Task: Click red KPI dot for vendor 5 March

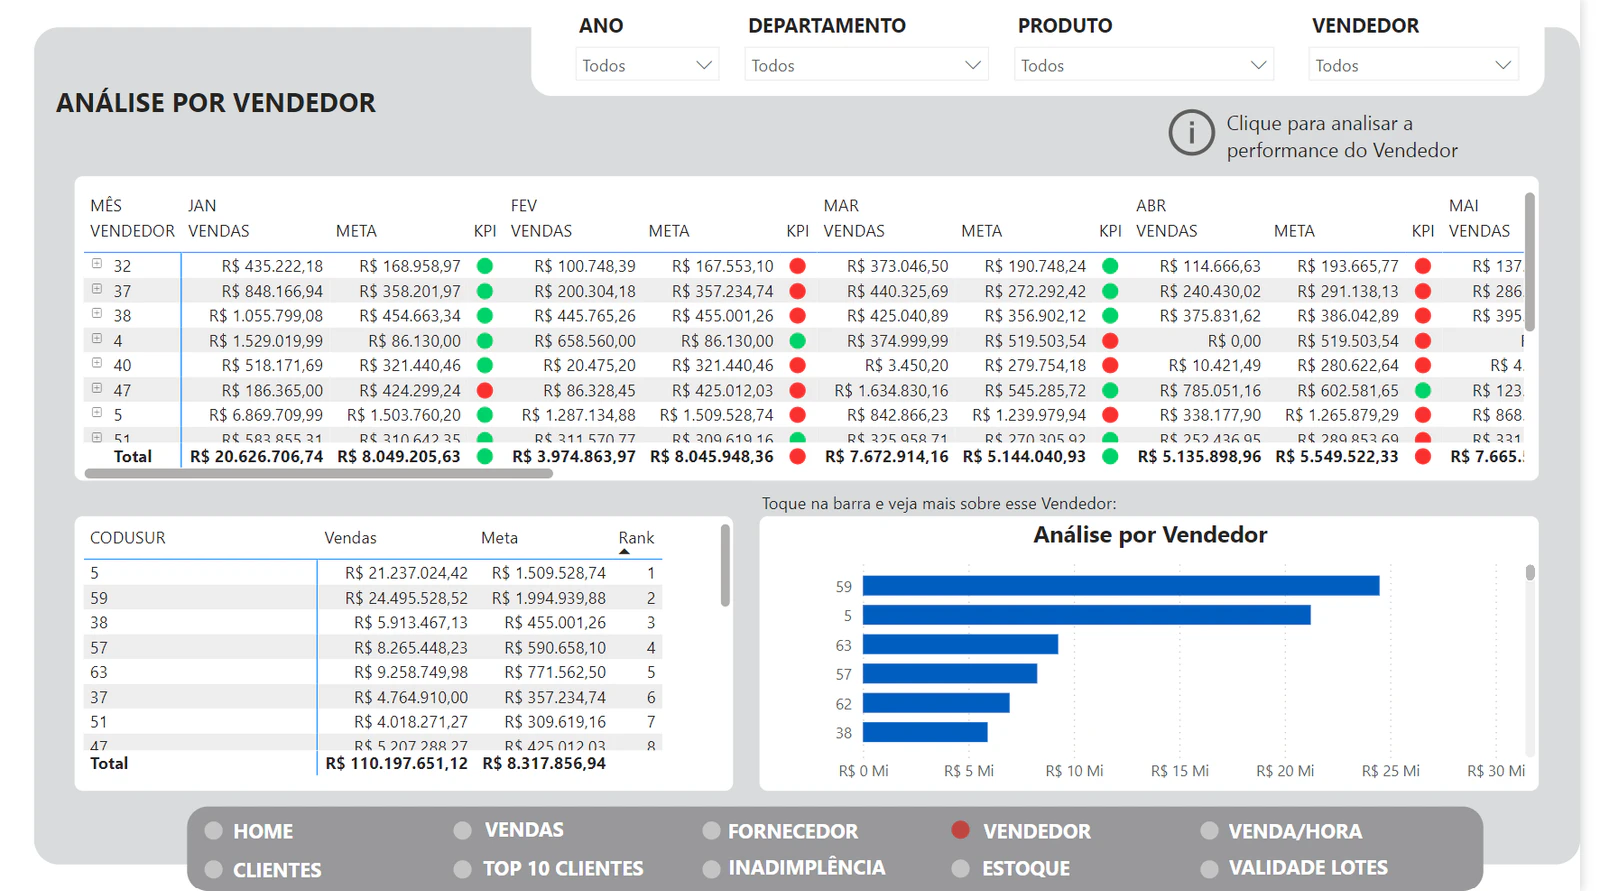Action: pyautogui.click(x=1110, y=414)
